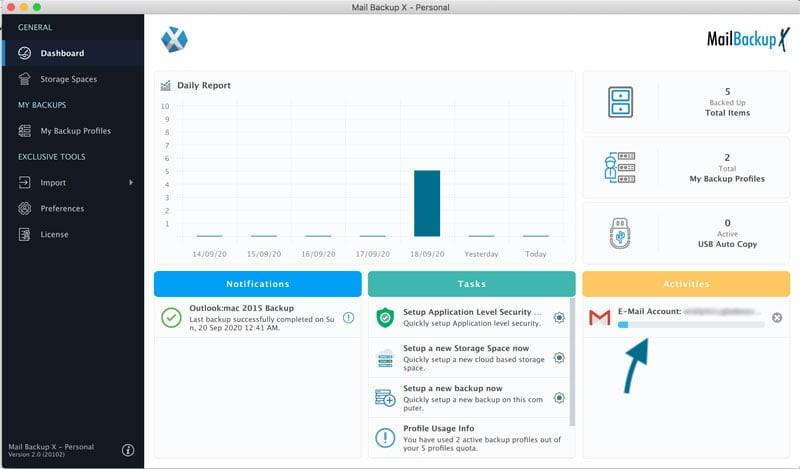This screenshot has height=469, width=800.
Task: Click the My Backup Profiles server icon
Action: point(620,167)
